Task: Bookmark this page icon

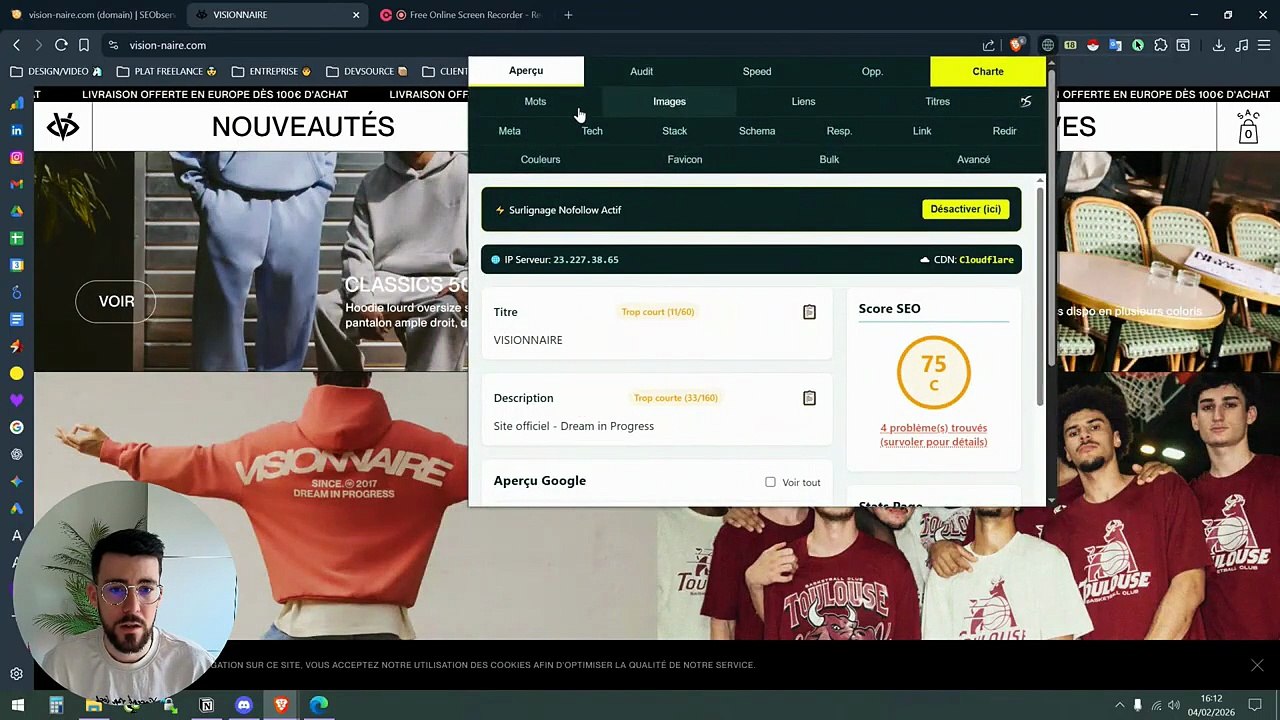Action: (84, 45)
